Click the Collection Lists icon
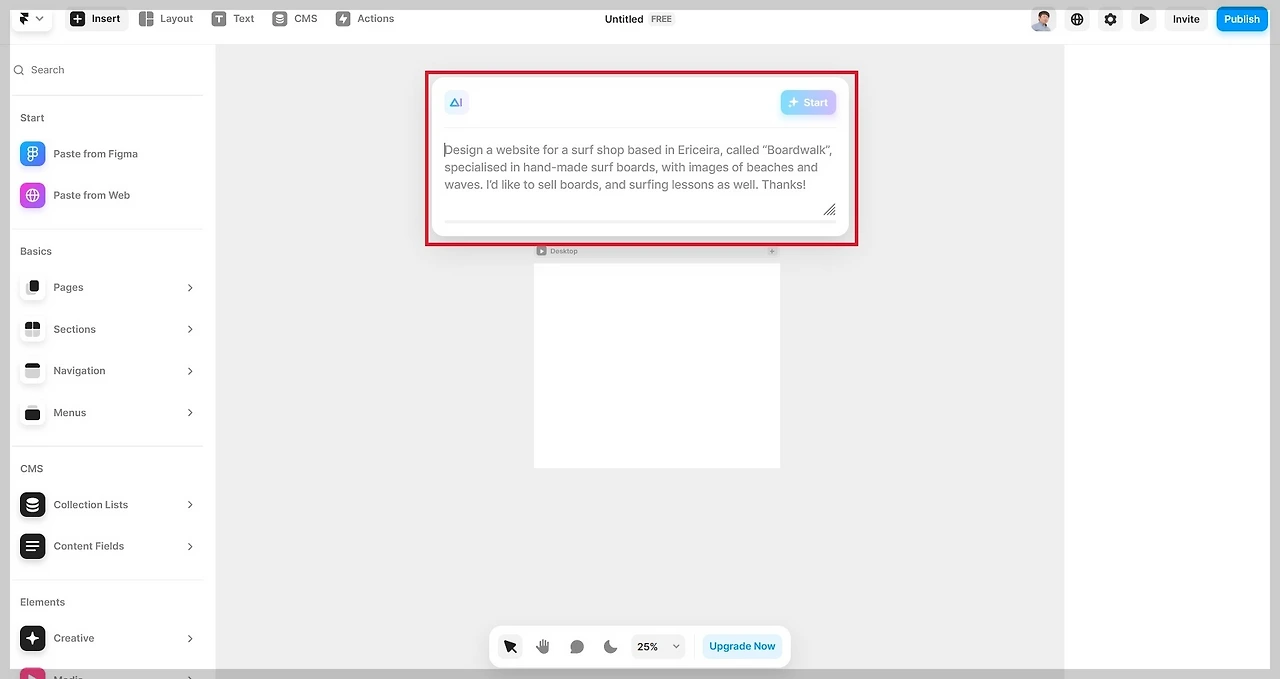1280x679 pixels. 33,505
